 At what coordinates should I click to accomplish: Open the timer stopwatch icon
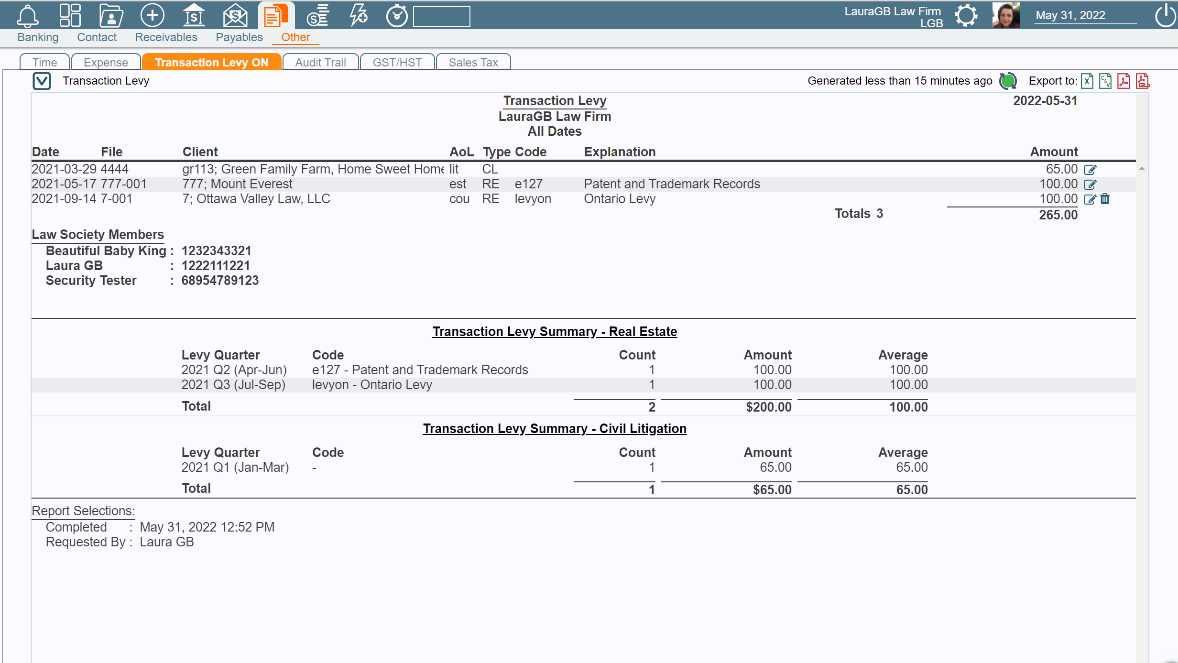pos(395,15)
